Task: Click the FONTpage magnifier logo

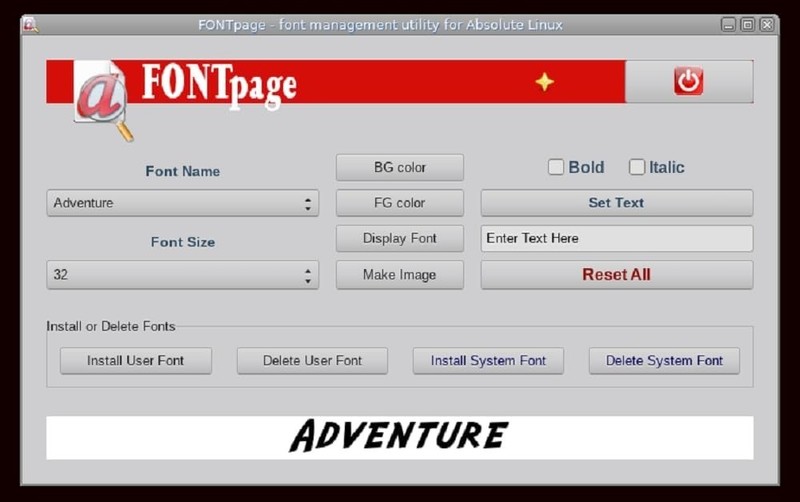Action: (x=102, y=99)
